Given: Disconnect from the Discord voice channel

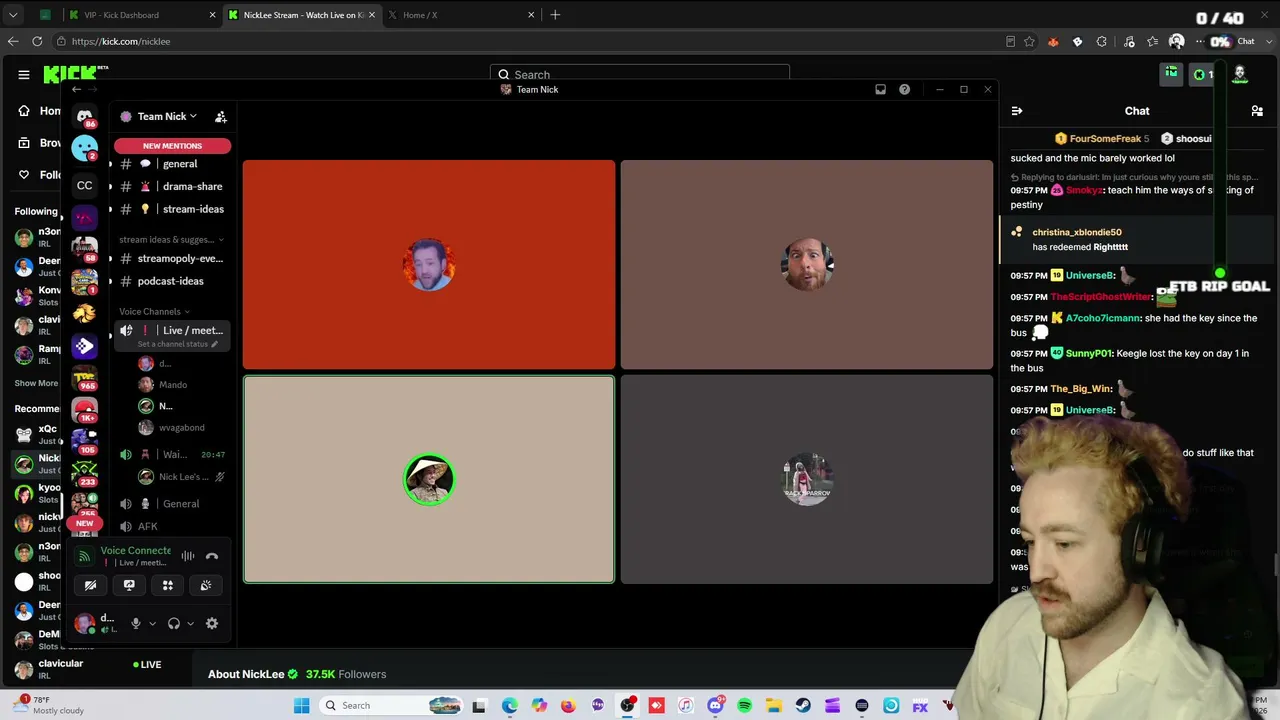Looking at the screenshot, I should click(x=212, y=556).
